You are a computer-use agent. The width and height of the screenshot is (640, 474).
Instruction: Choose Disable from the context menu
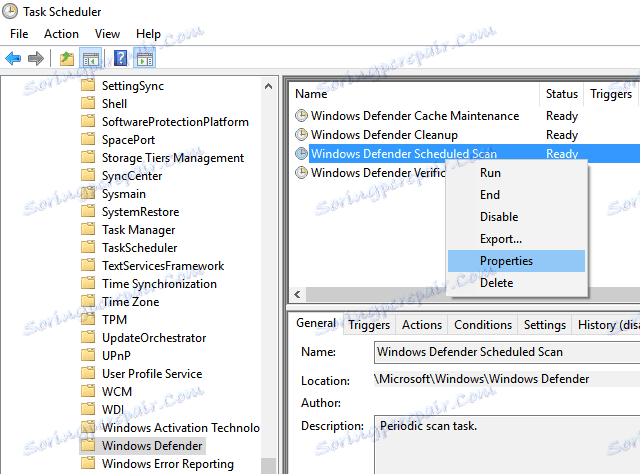pyautogui.click(x=516, y=217)
